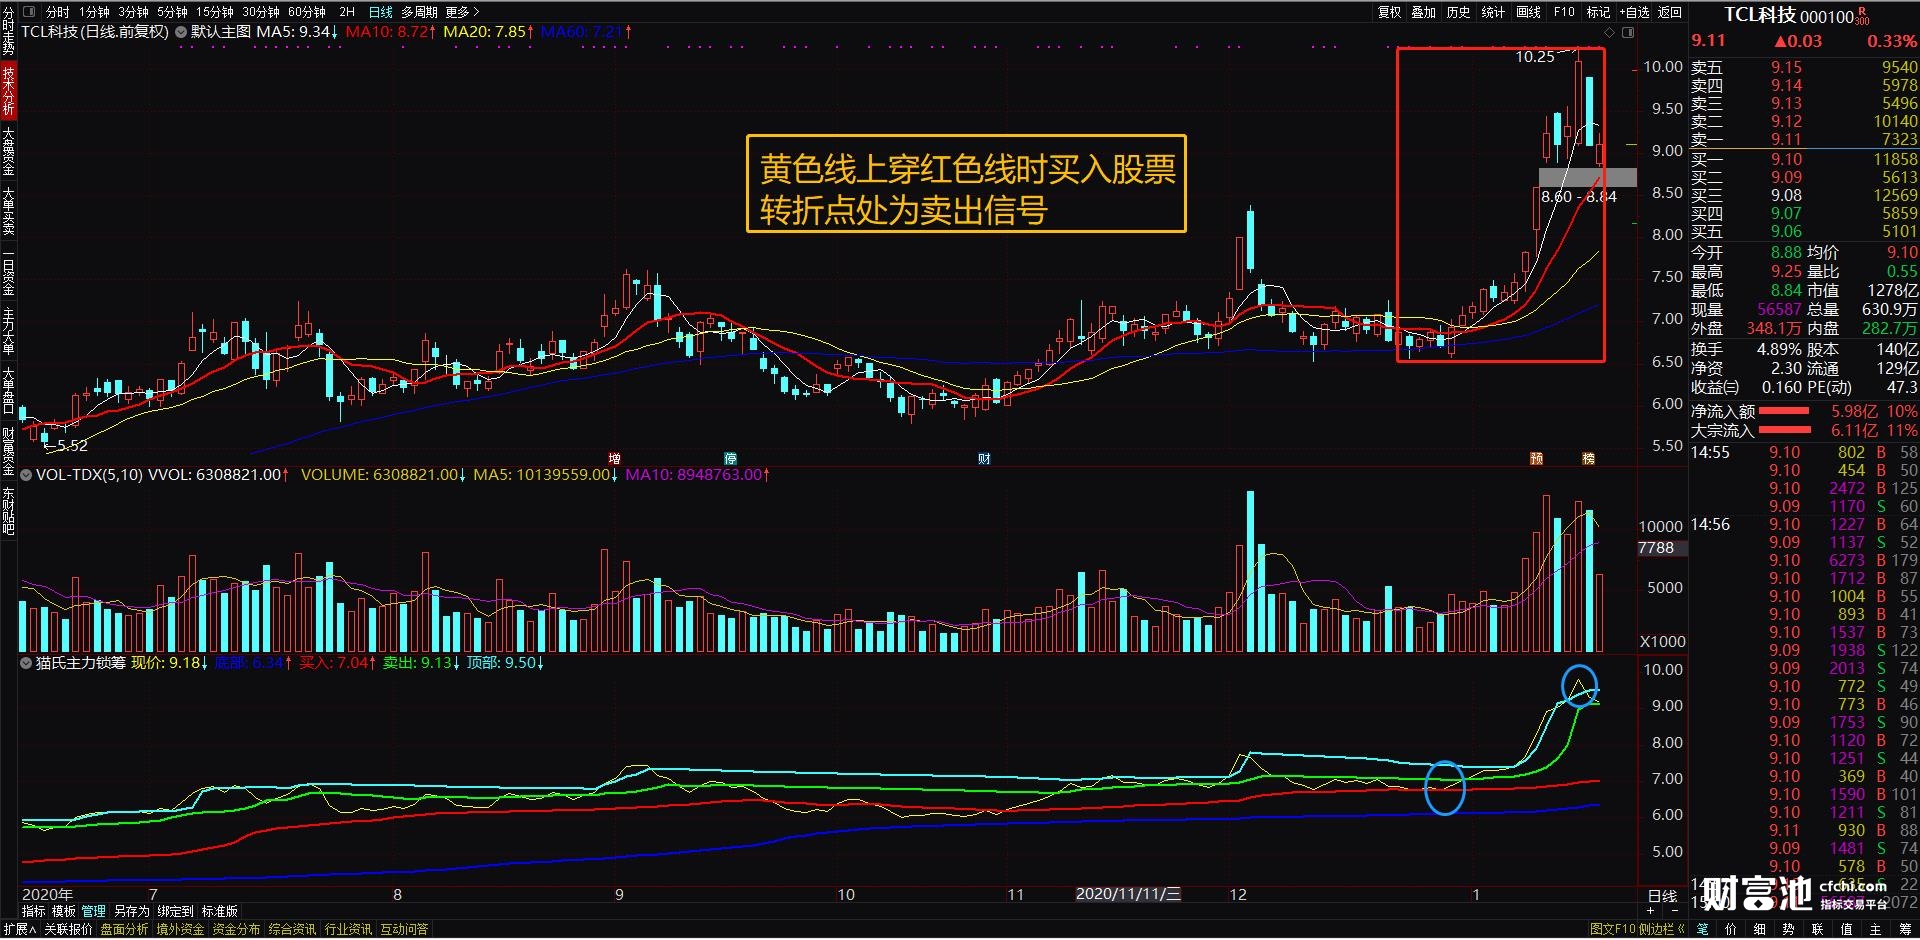Click the zoom-in plus control under the chart
This screenshot has width=1920, height=940.
pyautogui.click(x=1651, y=911)
